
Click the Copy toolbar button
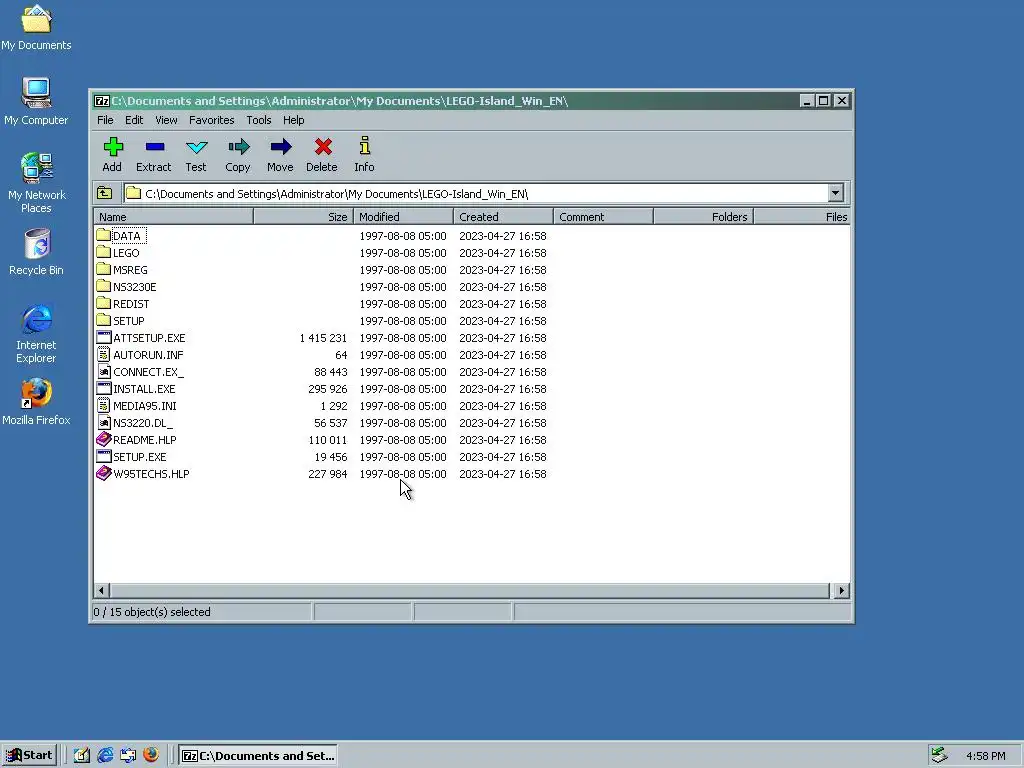pyautogui.click(x=238, y=155)
